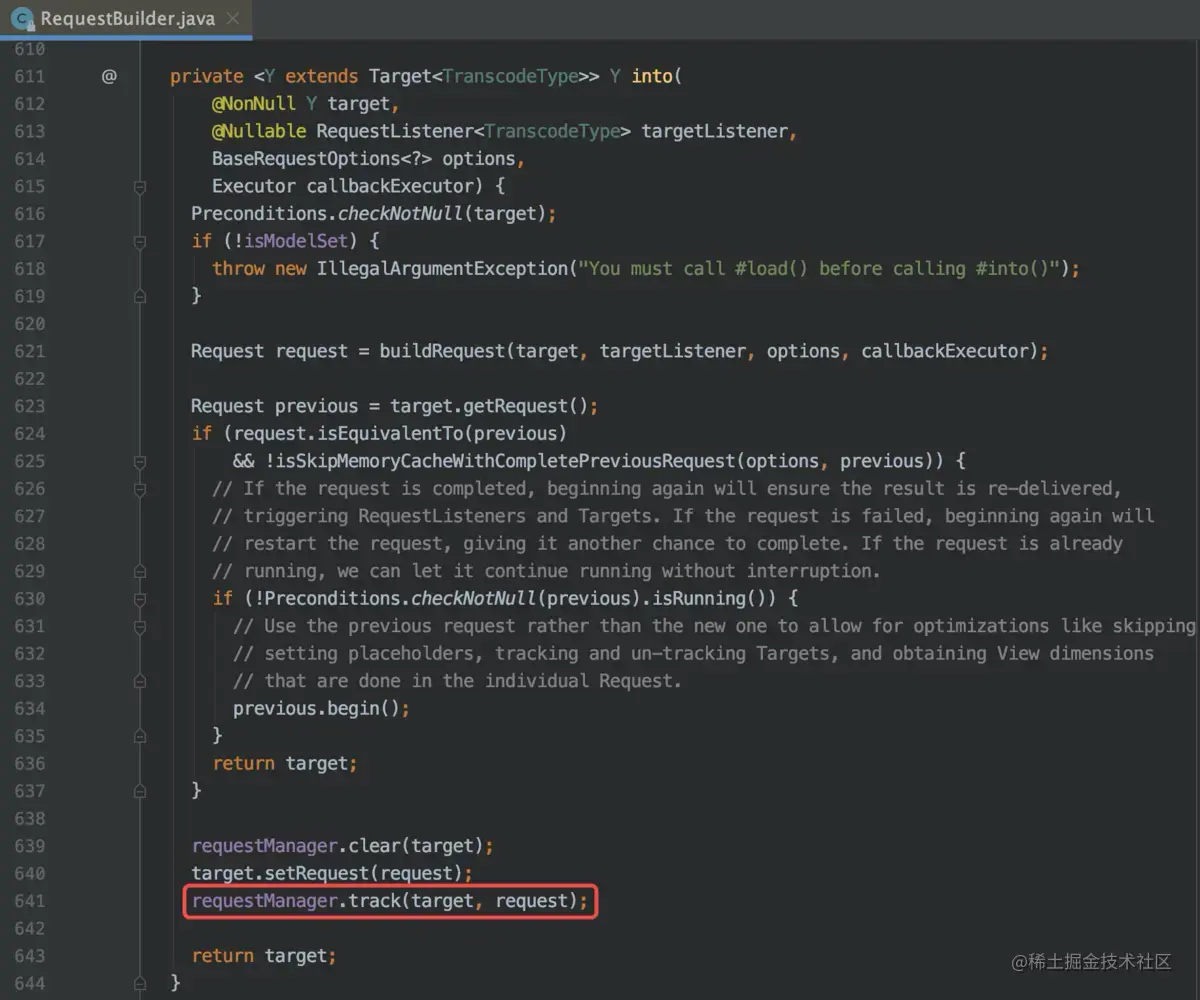Click the 'buildRequest' call on line 621
The height and width of the screenshot is (1000, 1200).
tap(443, 351)
